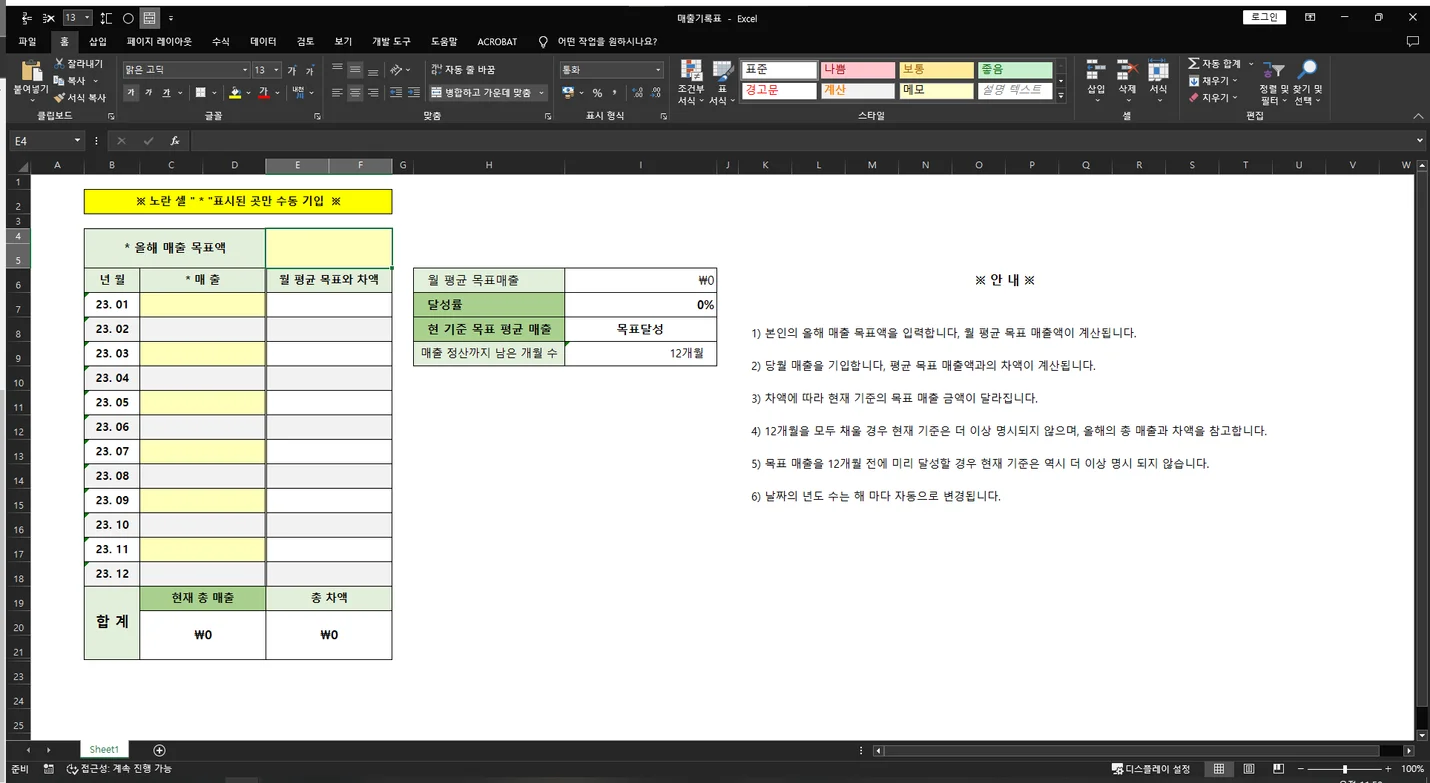Switch to page layout view in status bar
Viewport: 1430px width, 783px height.
(x=1249, y=769)
